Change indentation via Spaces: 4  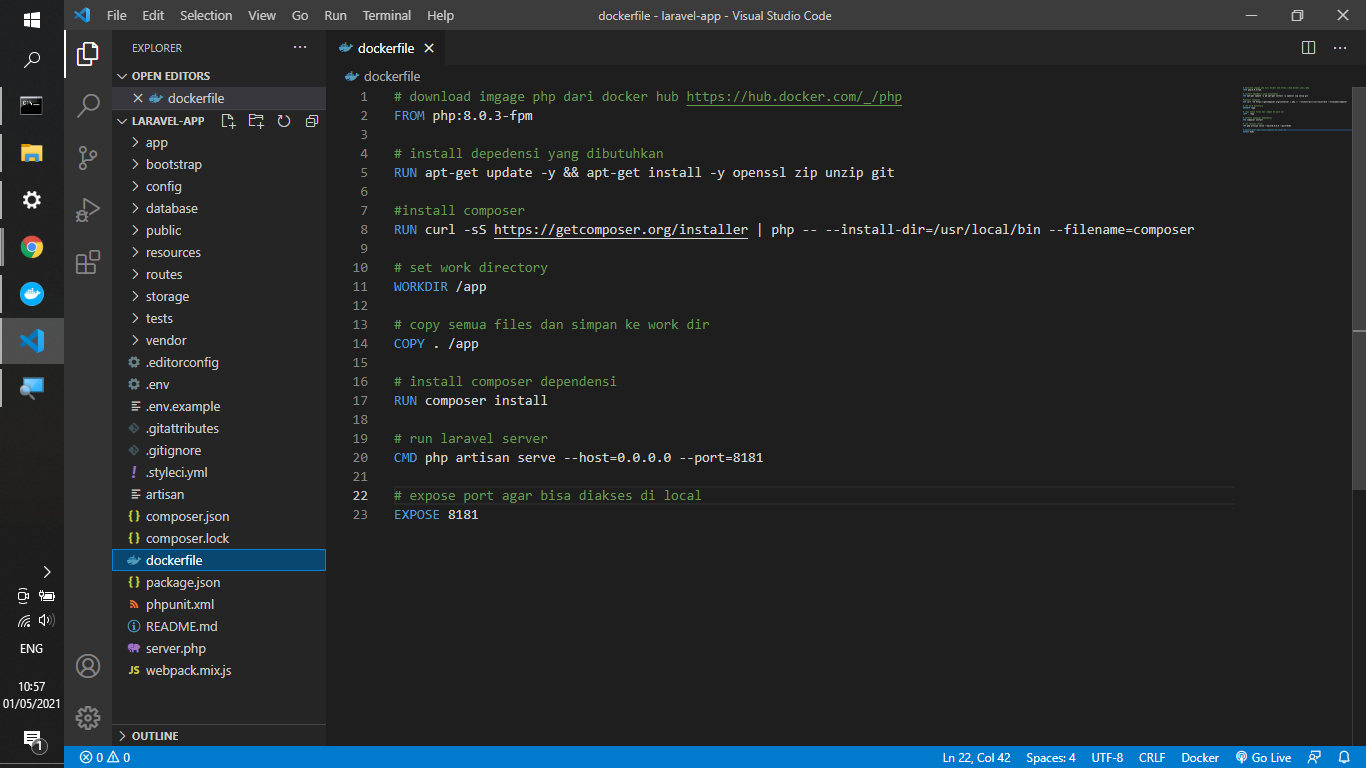coord(1051,758)
